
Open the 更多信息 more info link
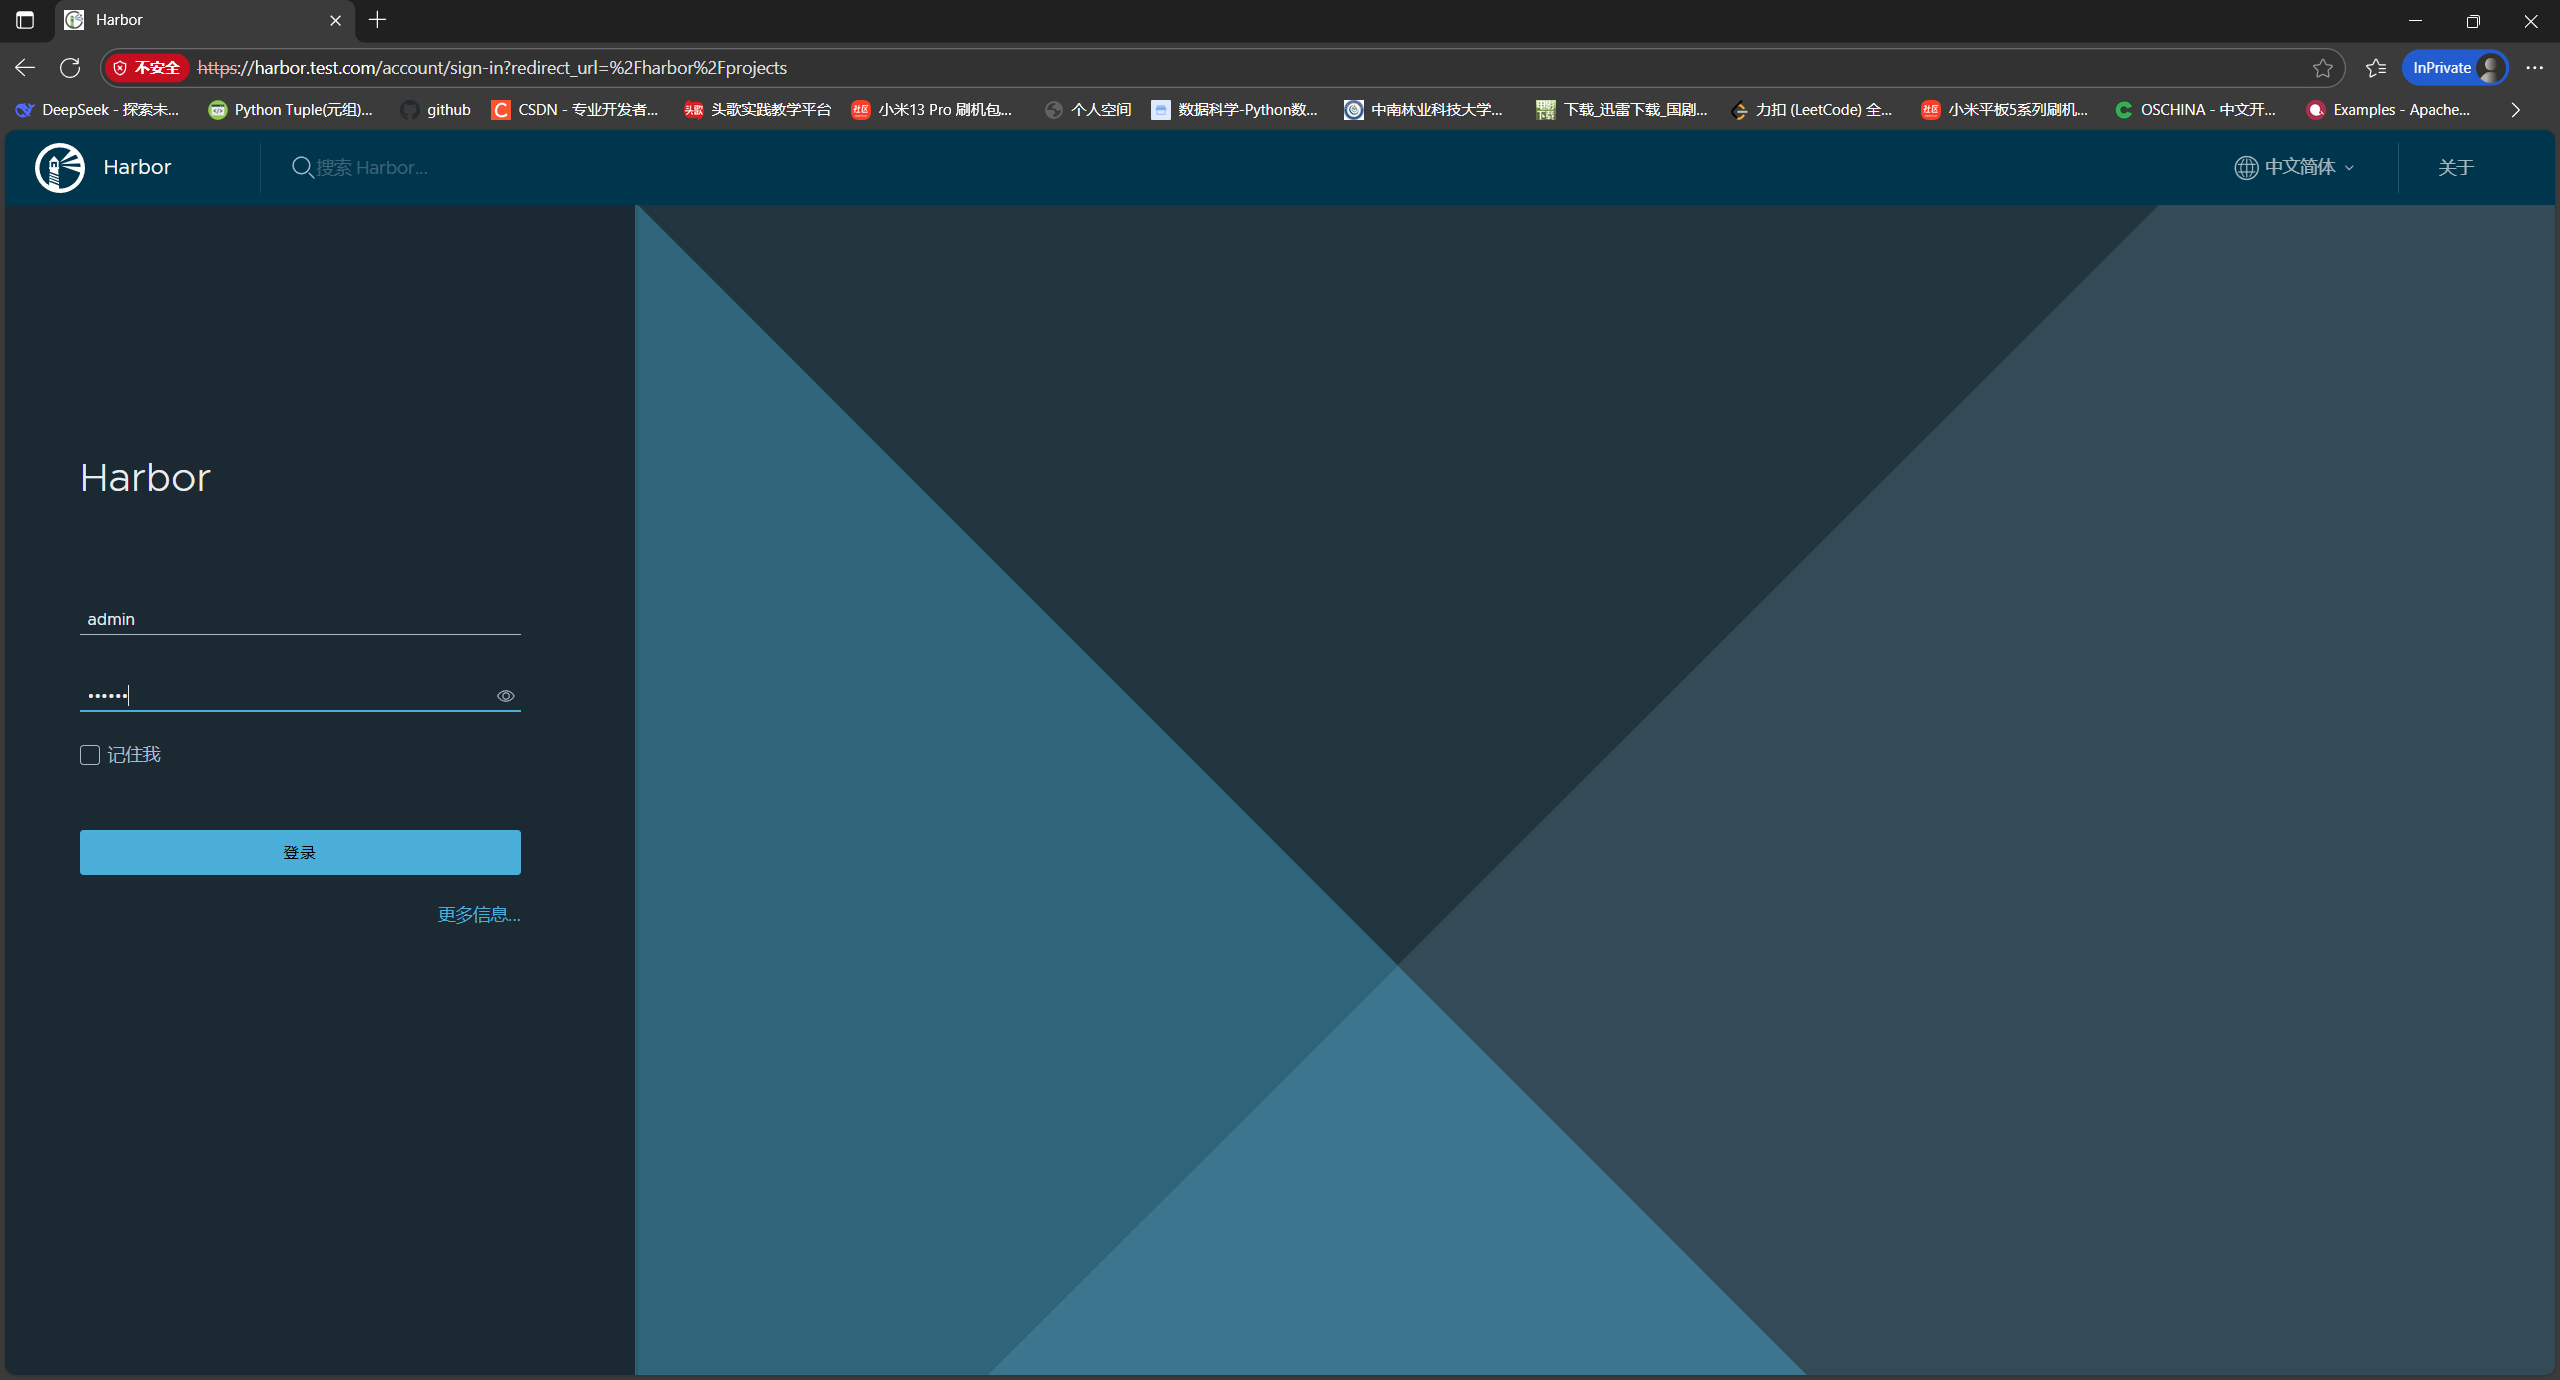(478, 914)
